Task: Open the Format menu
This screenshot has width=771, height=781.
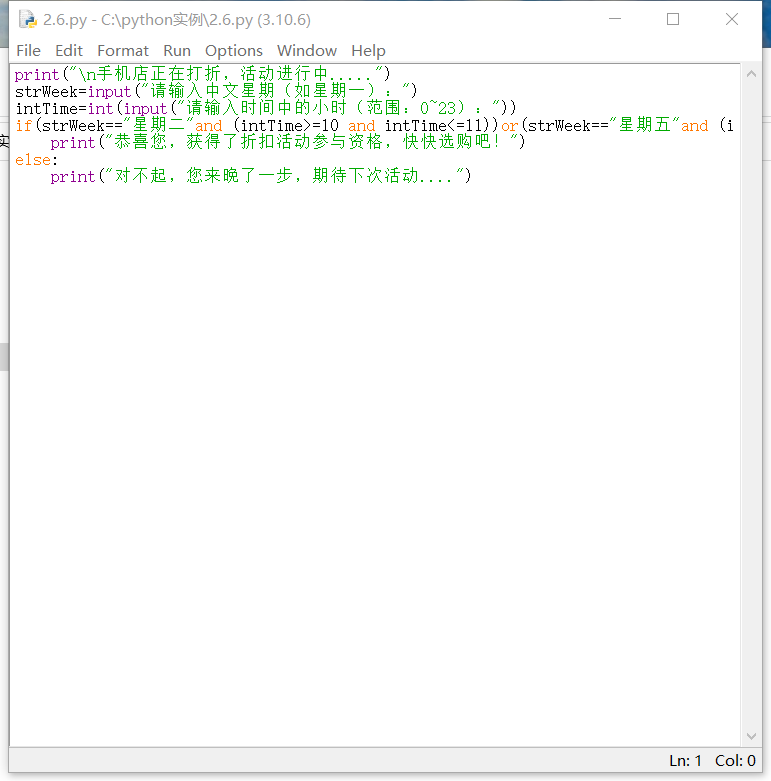Action: pos(123,50)
